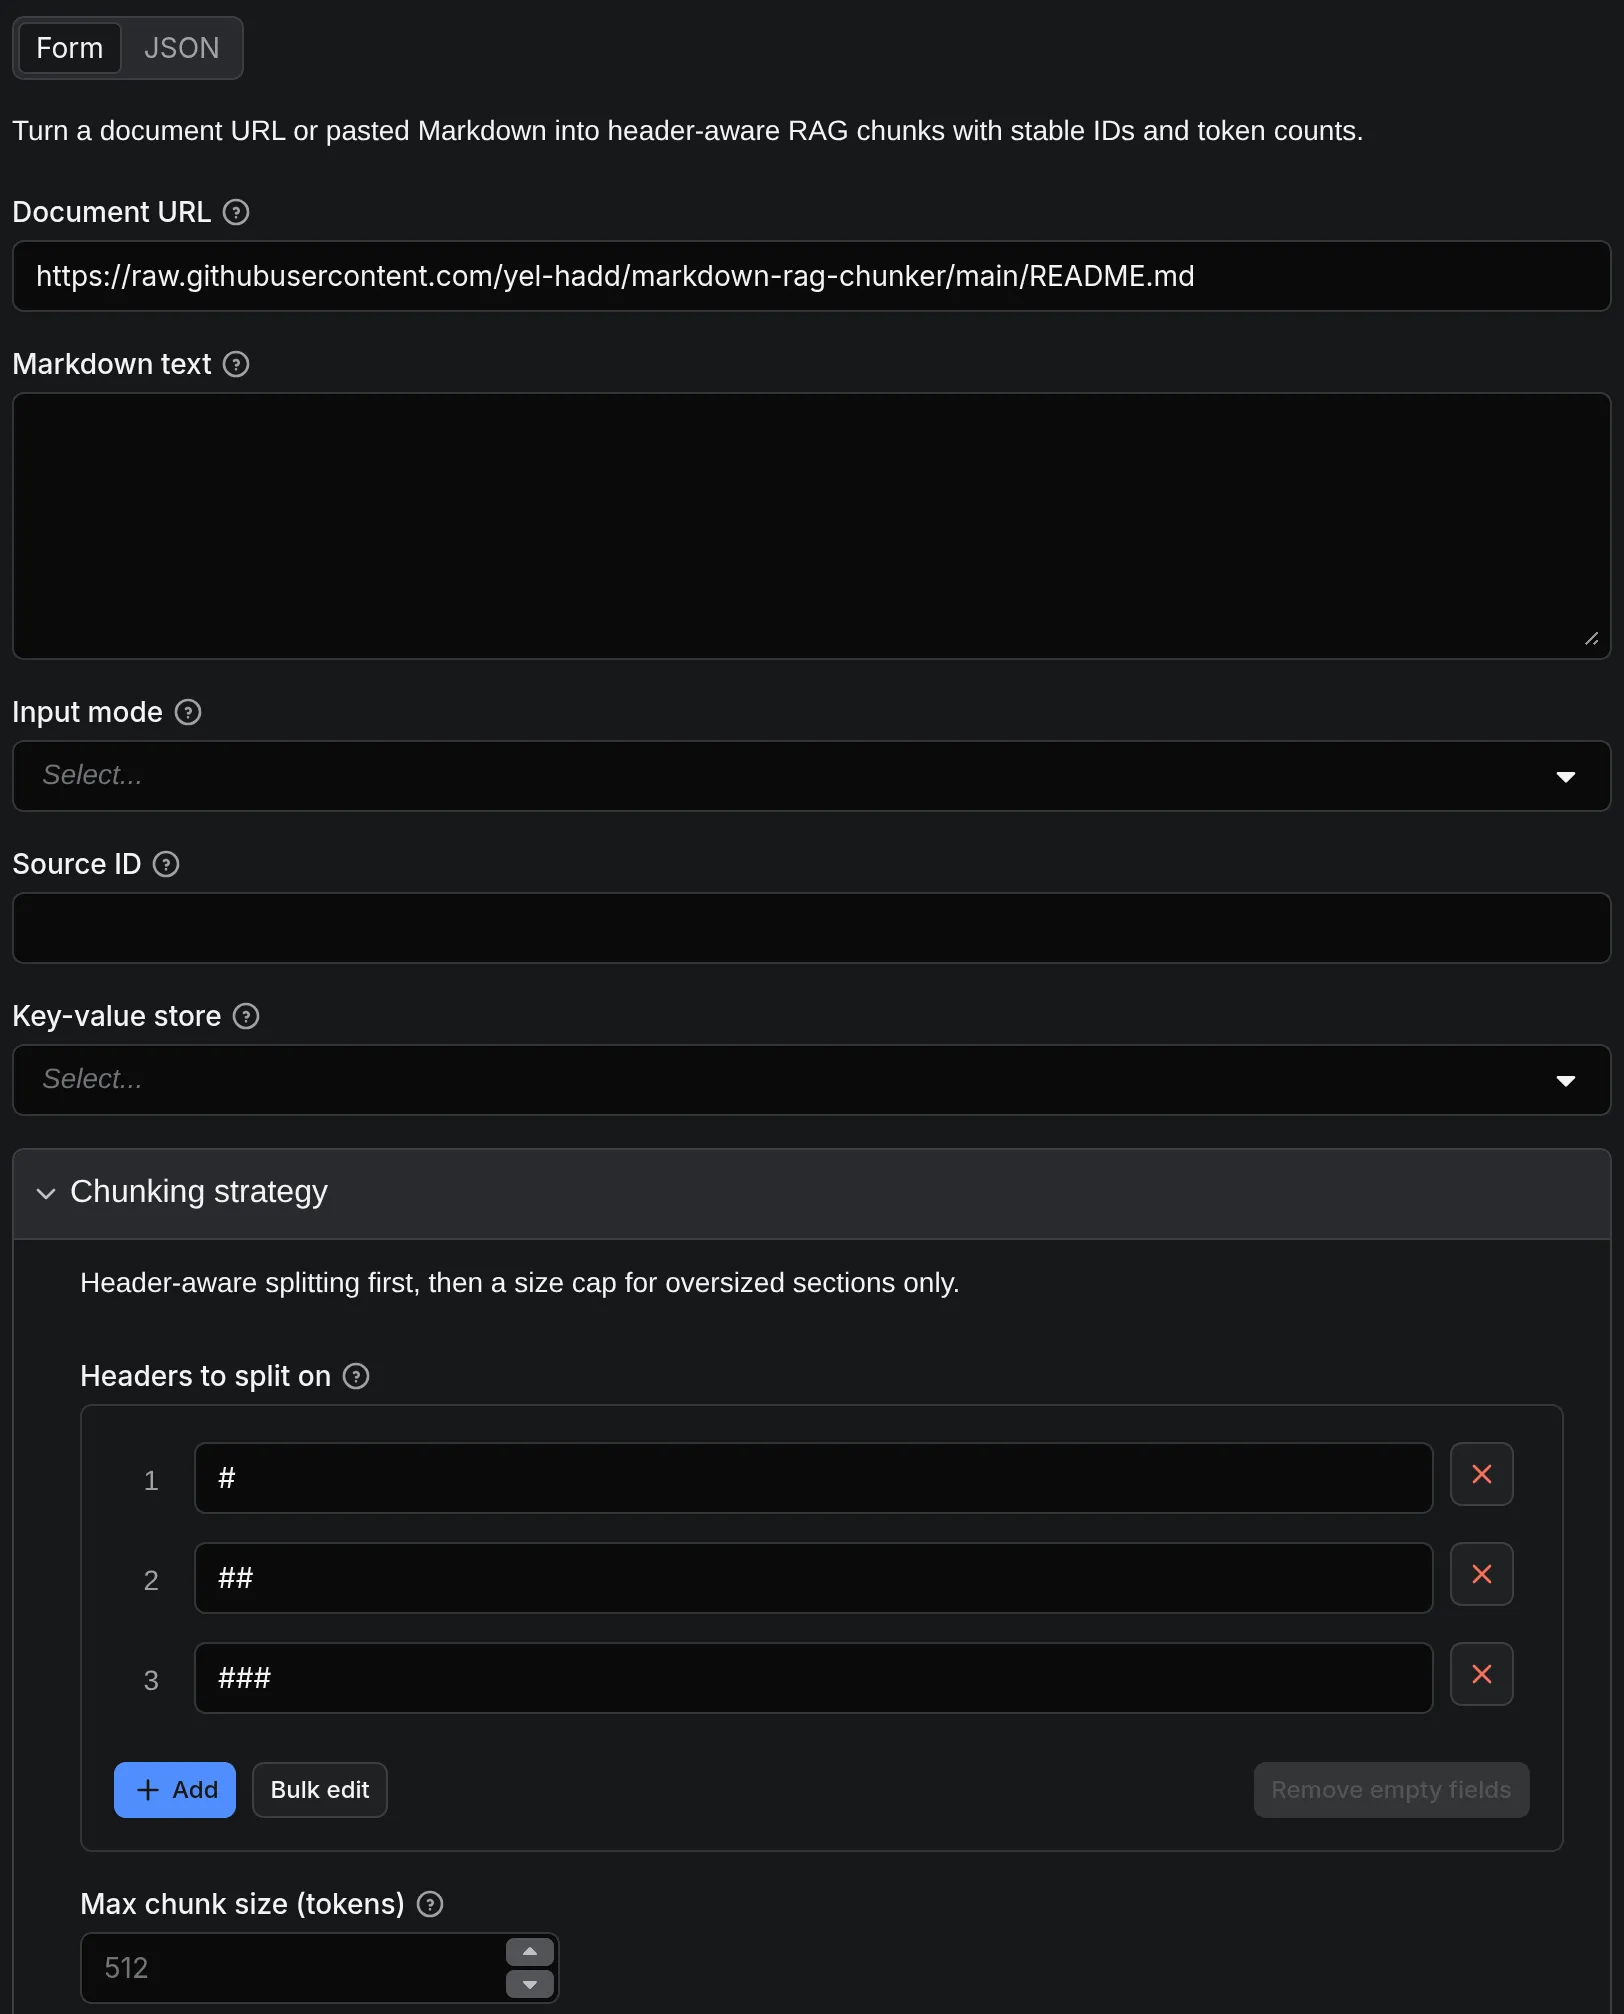Click header field 2 containing ##
Viewport: 1624px width, 2014px height.
(x=813, y=1578)
